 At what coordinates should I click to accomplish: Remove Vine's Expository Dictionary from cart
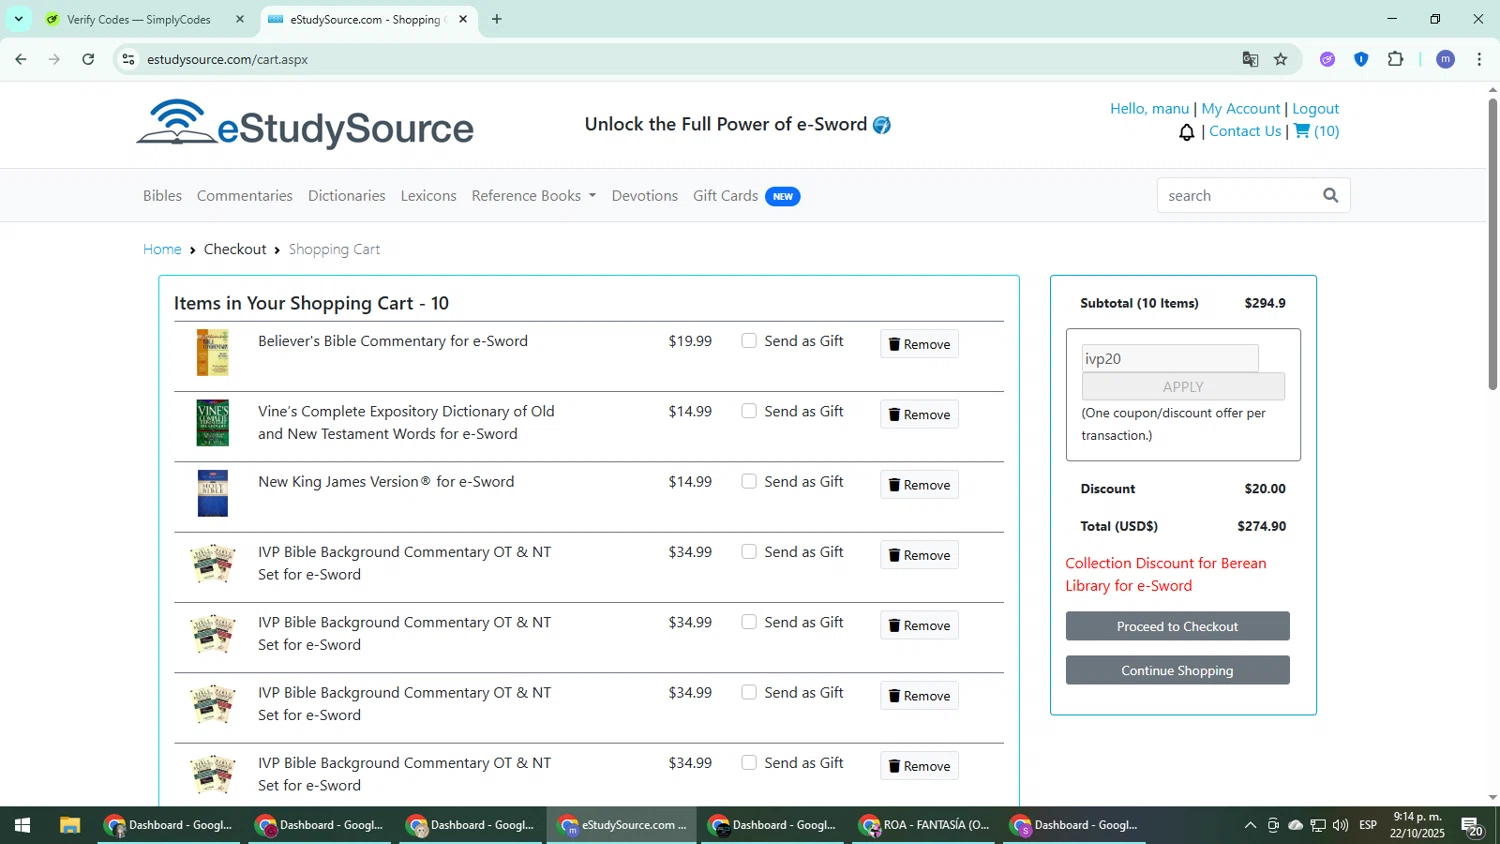(x=919, y=414)
